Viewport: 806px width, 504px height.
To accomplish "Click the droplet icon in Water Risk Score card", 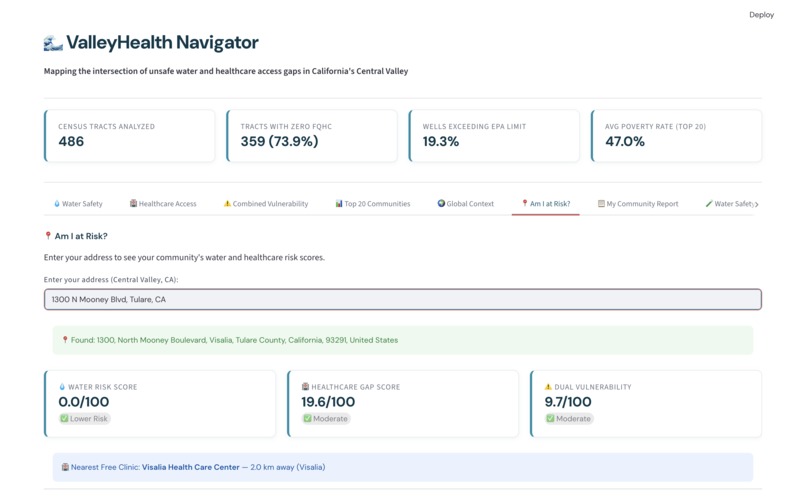I will [62, 387].
